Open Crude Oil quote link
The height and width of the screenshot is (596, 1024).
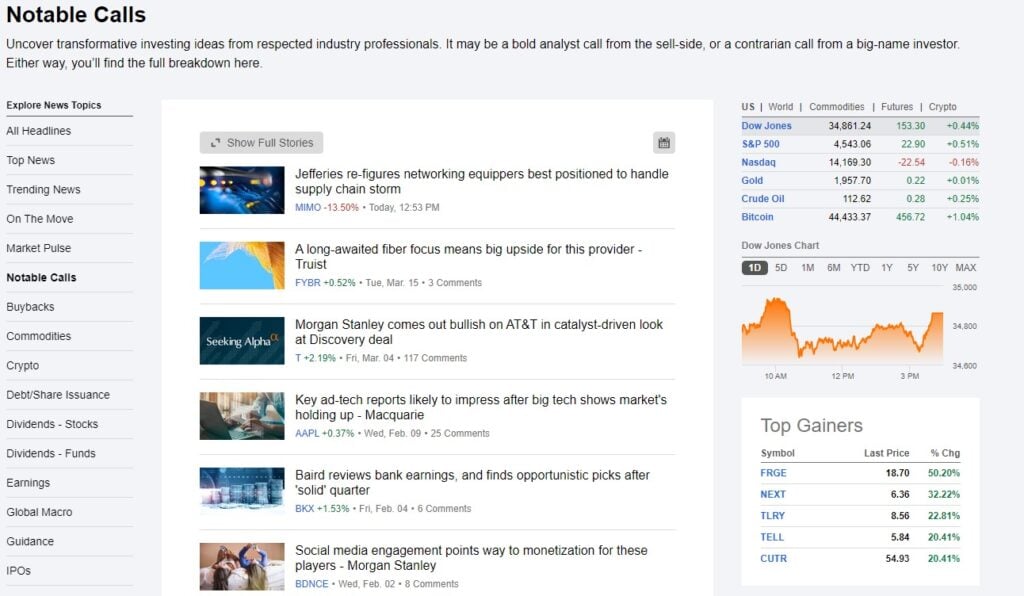tap(763, 198)
